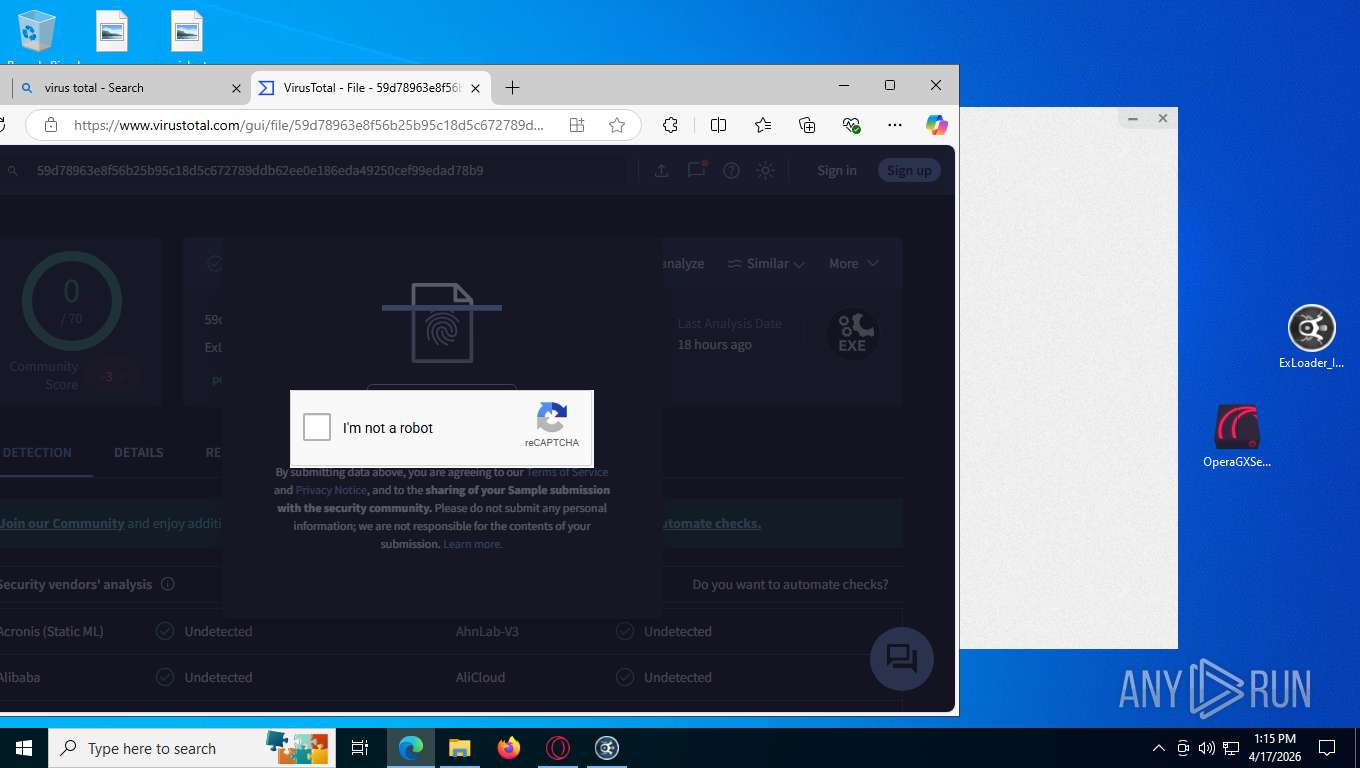1360x768 pixels.
Task: Minimize the white background window
Action: click(x=1133, y=118)
